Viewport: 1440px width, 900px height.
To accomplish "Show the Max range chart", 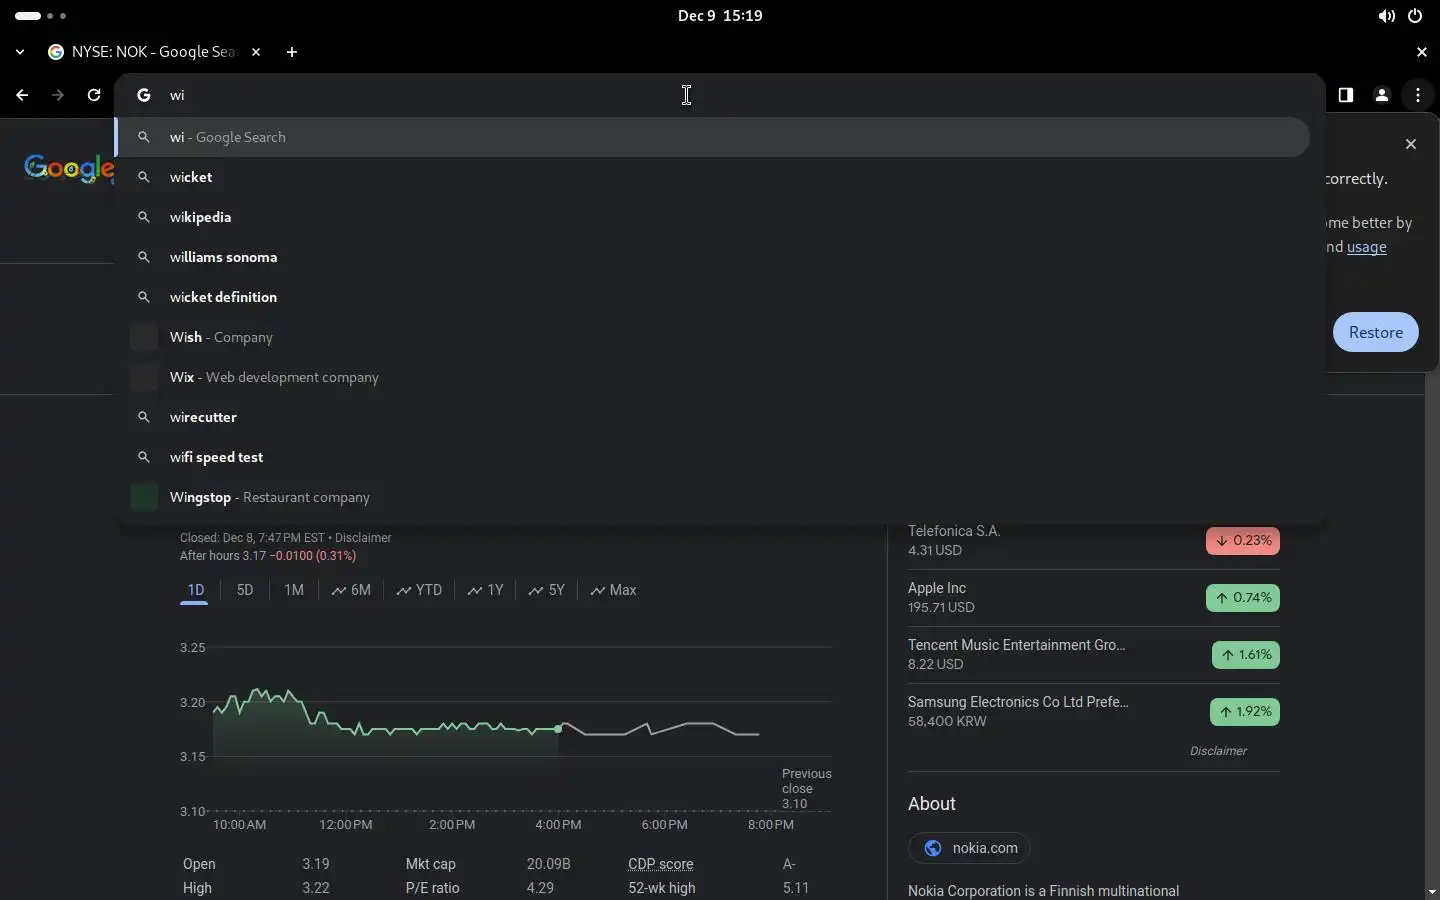I will coord(613,590).
